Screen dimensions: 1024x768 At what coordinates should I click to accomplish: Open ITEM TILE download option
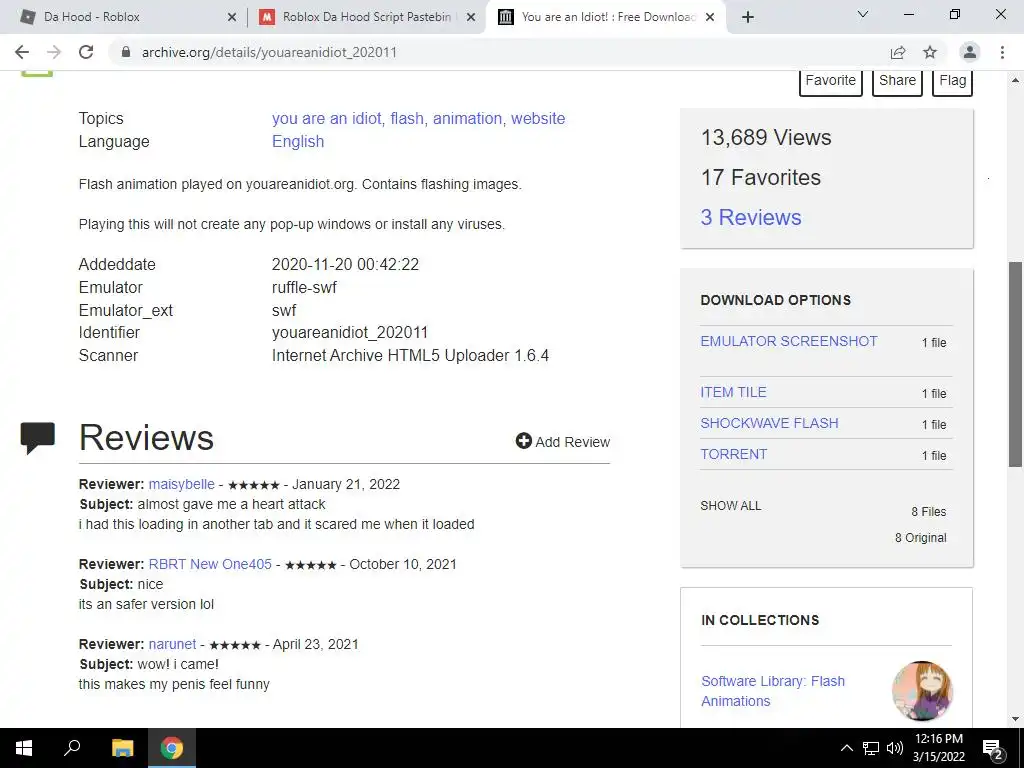pyautogui.click(x=733, y=392)
